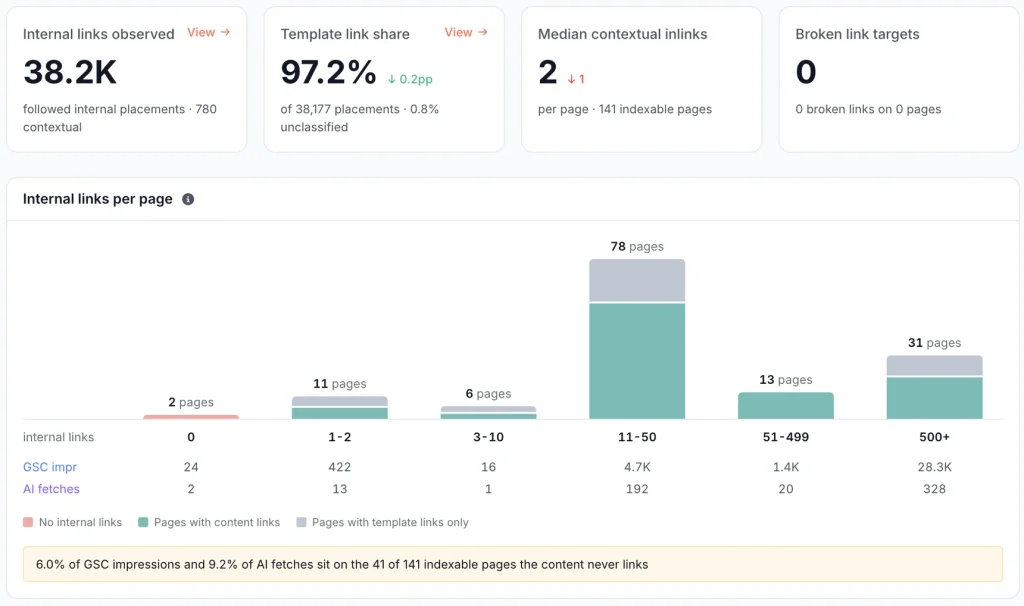Viewport: 1024px width, 606px height.
Task: Click the pink 0 internal links bar
Action: [191, 417]
